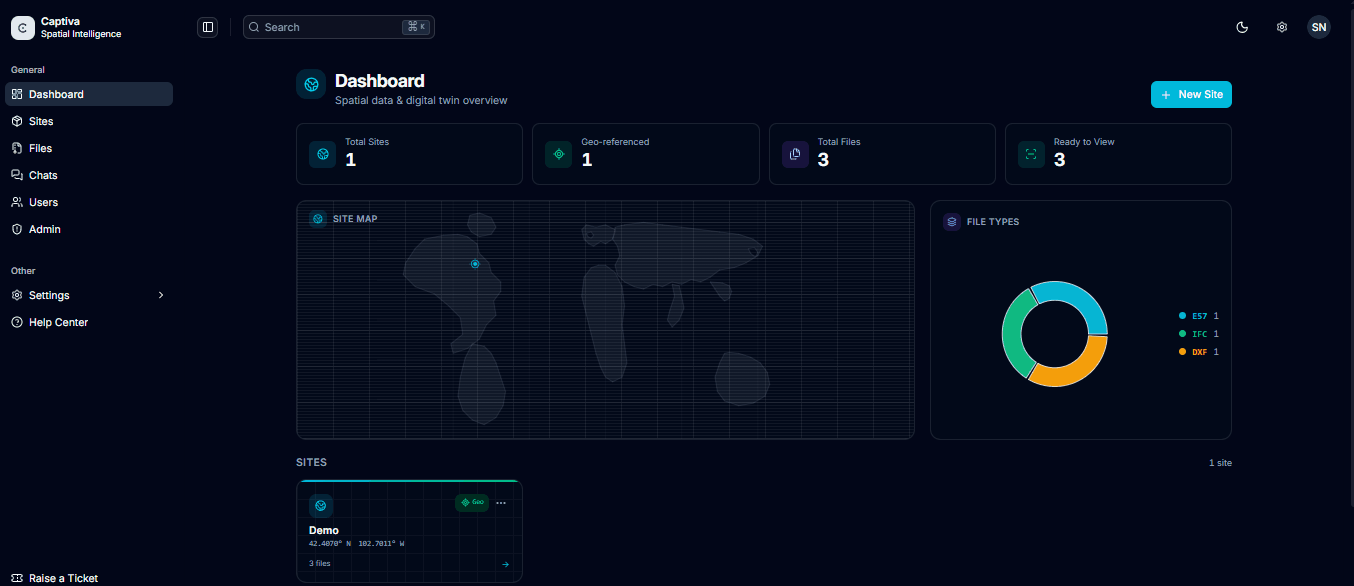Open the top-right settings gear icon
The image size is (1354, 586).
pos(1281,27)
